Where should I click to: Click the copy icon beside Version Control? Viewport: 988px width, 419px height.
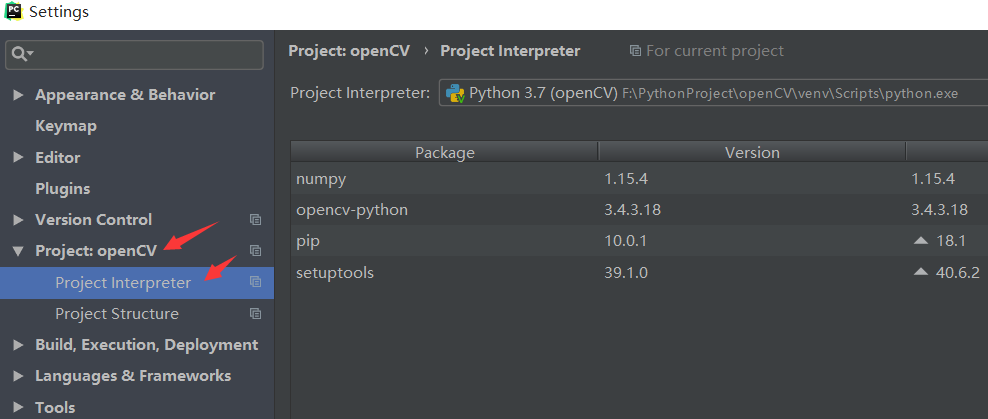pyautogui.click(x=255, y=220)
